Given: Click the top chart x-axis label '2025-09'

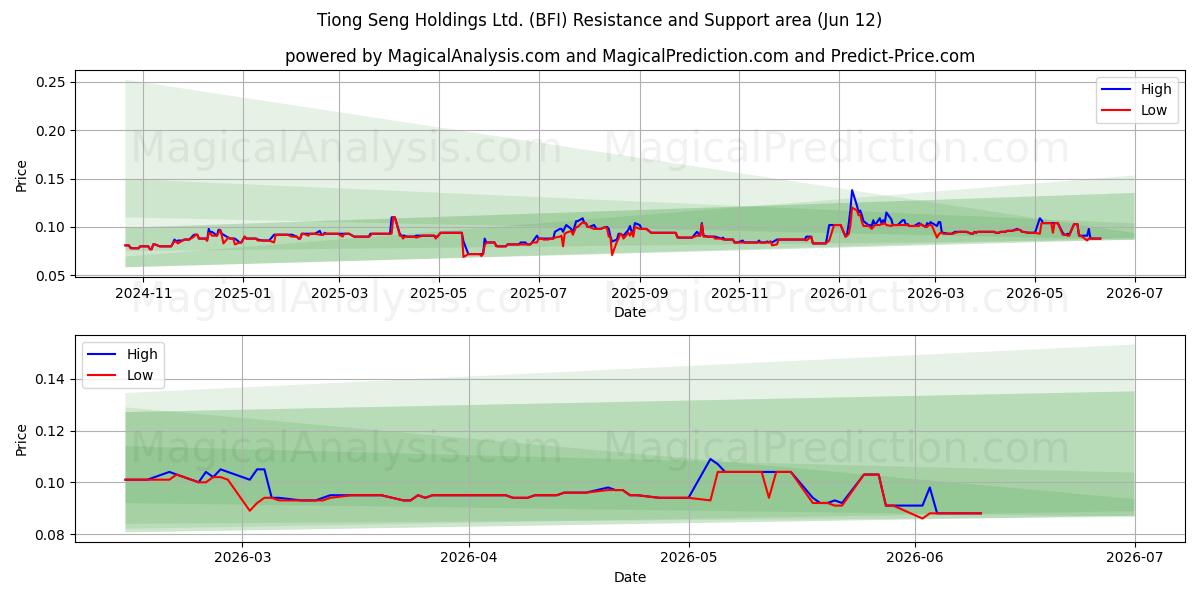Looking at the screenshot, I should [x=640, y=294].
